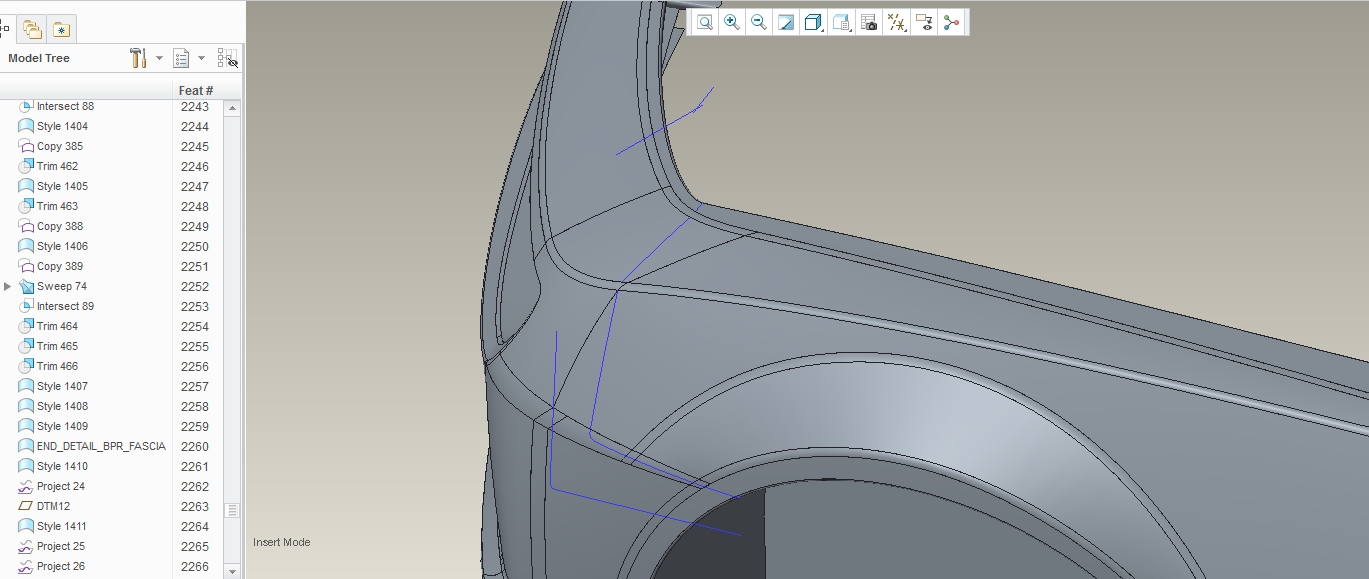
Task: Open Model Tree Settings hammer icon
Action: [x=138, y=58]
